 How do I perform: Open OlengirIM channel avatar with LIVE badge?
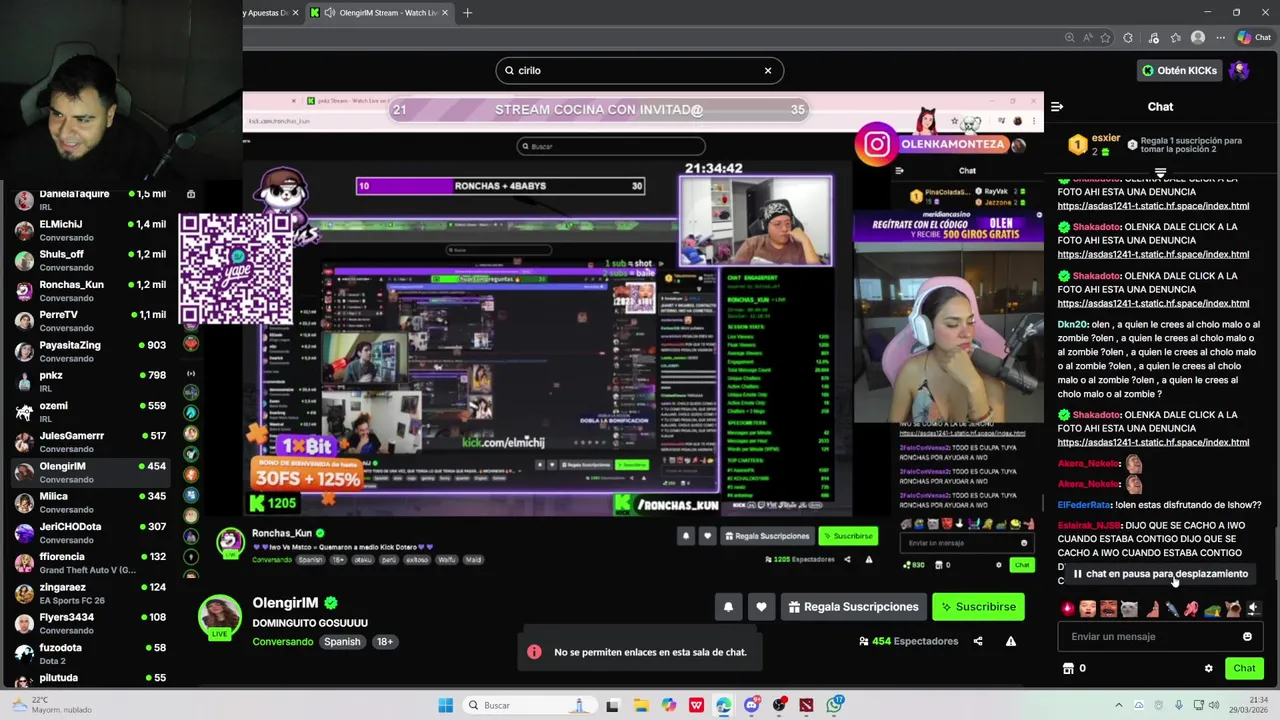(x=219, y=617)
